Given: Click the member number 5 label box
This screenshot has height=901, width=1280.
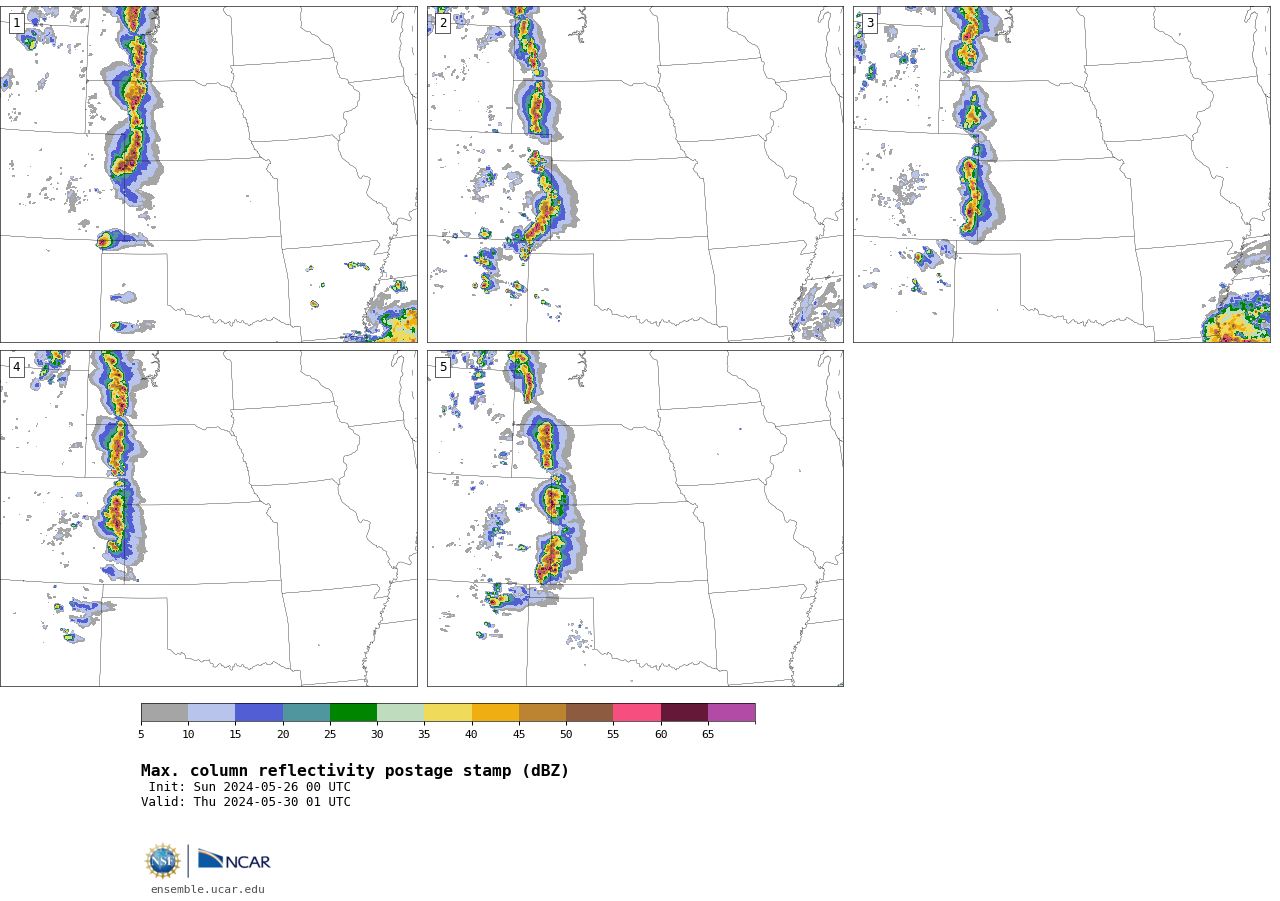Looking at the screenshot, I should (x=443, y=367).
